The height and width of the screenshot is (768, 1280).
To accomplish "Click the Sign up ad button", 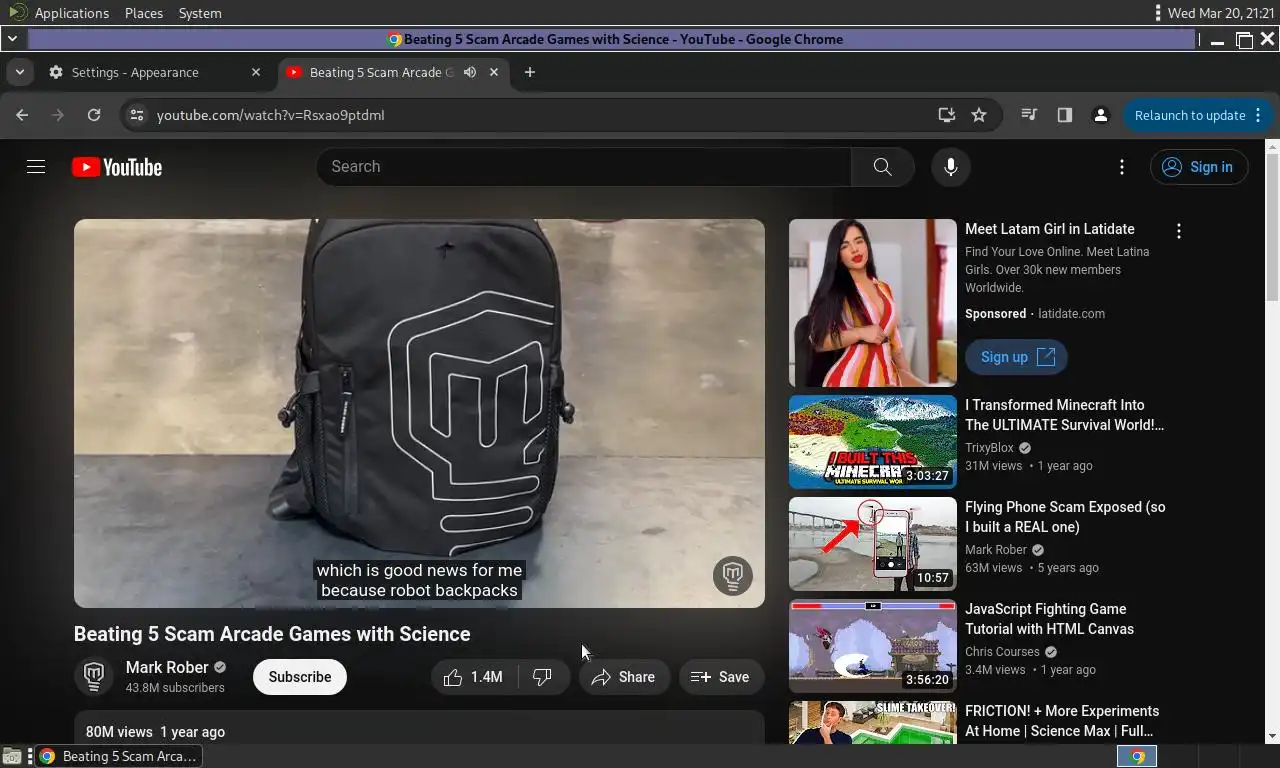I will (1016, 357).
